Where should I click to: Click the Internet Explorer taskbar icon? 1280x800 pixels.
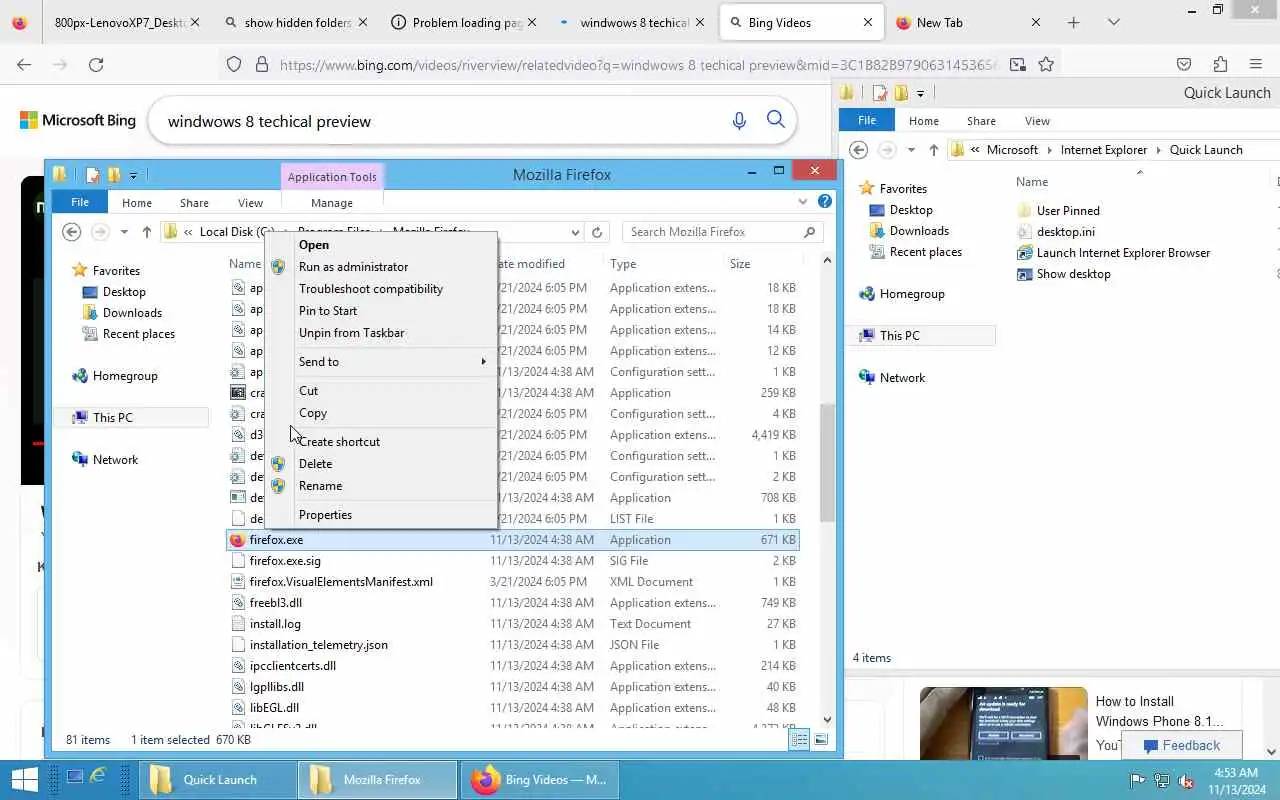click(98, 776)
